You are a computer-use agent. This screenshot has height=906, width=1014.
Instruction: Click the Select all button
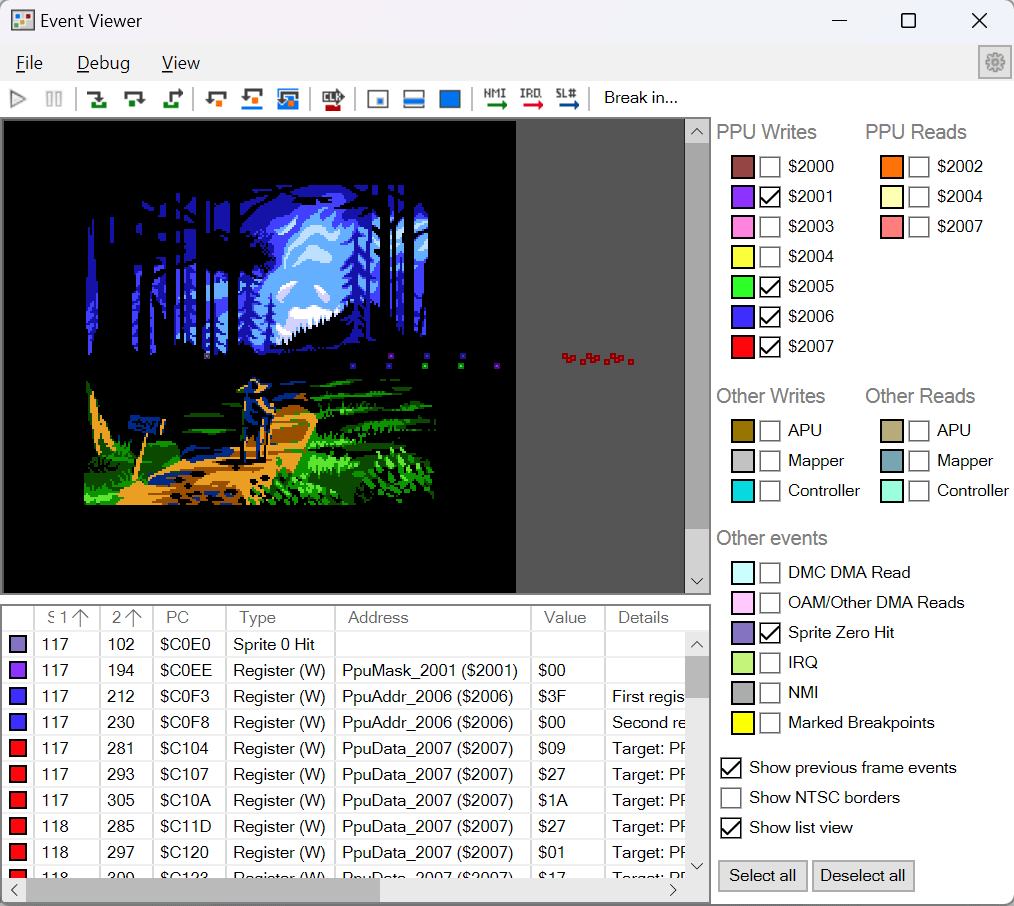[x=762, y=876]
